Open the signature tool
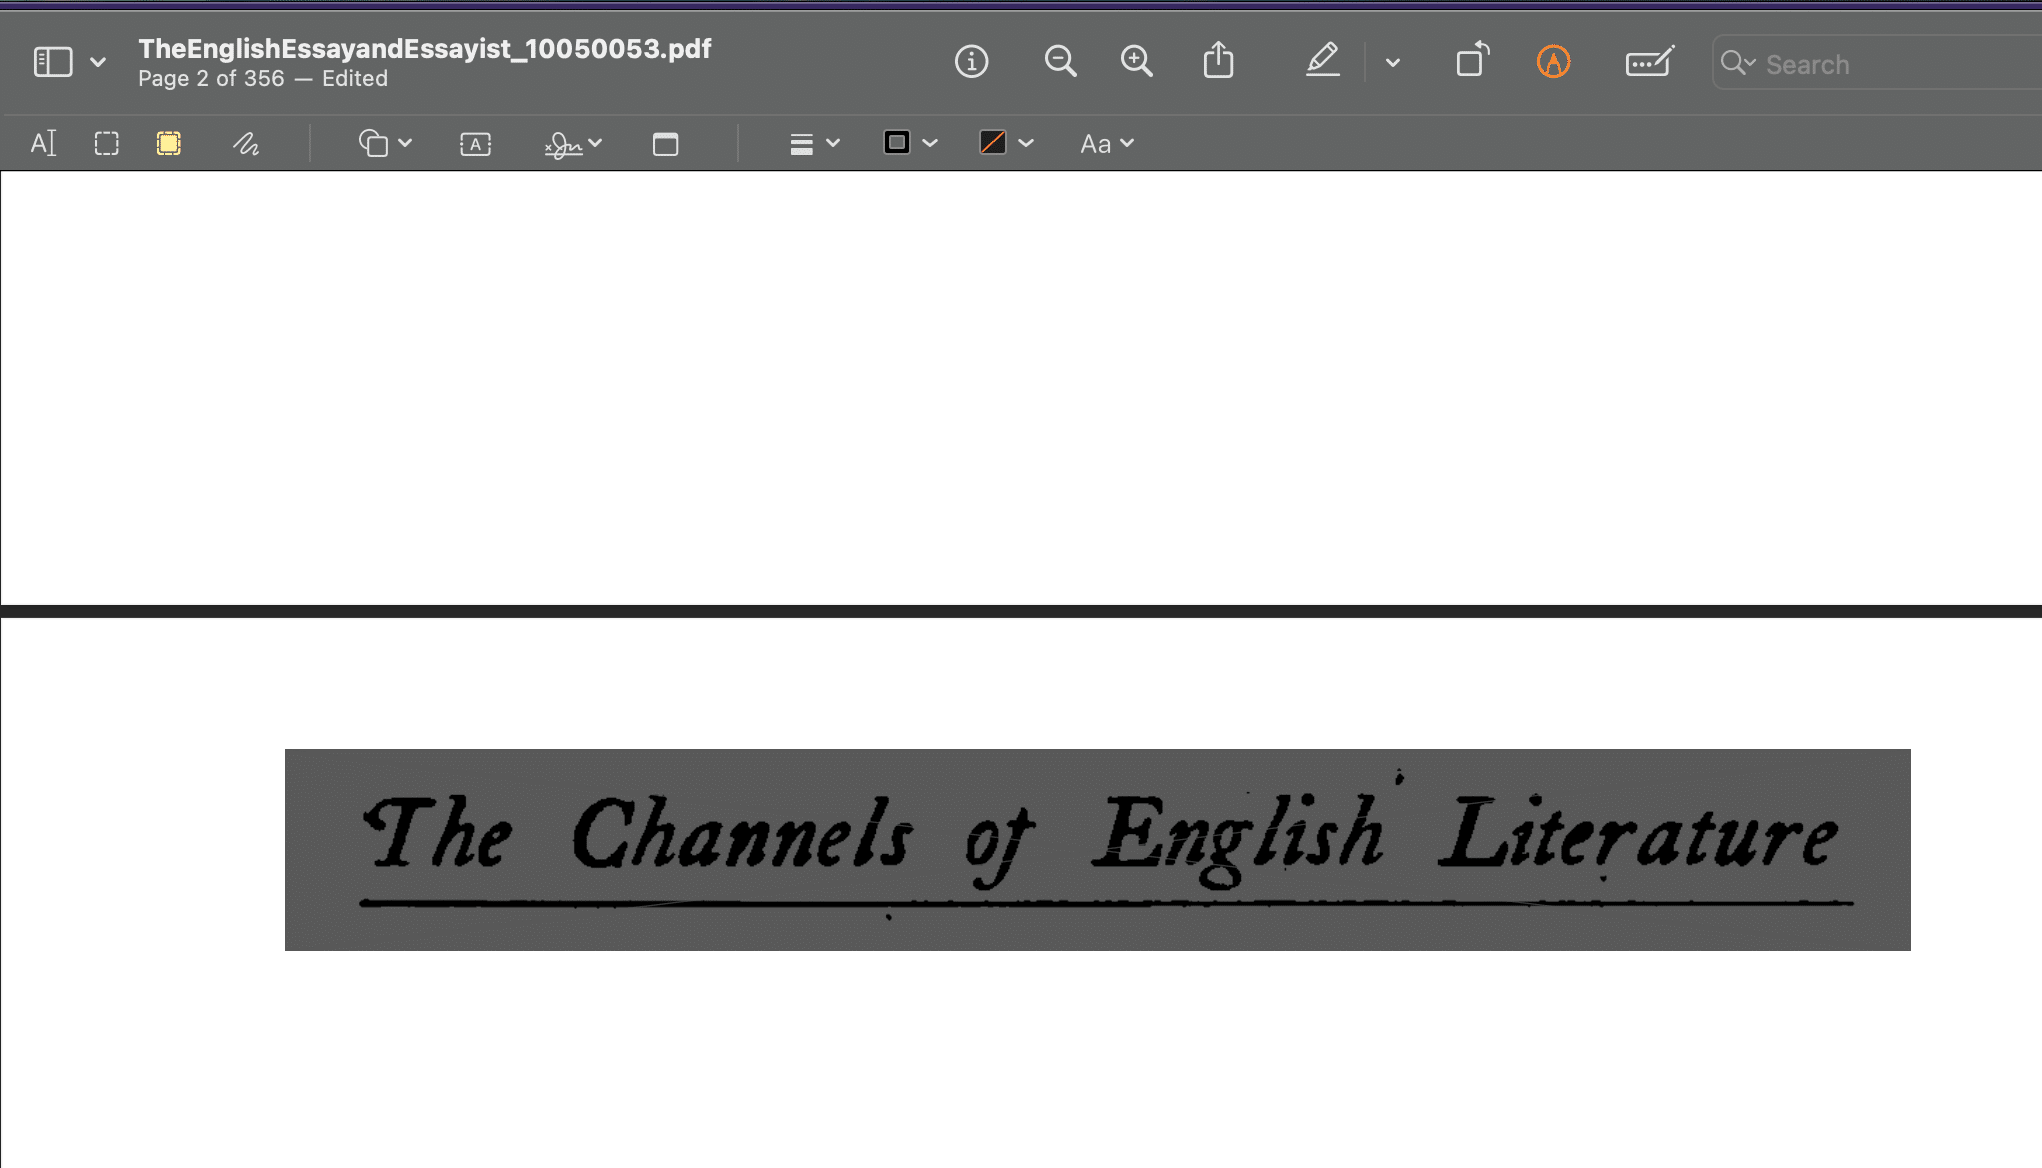 561,143
